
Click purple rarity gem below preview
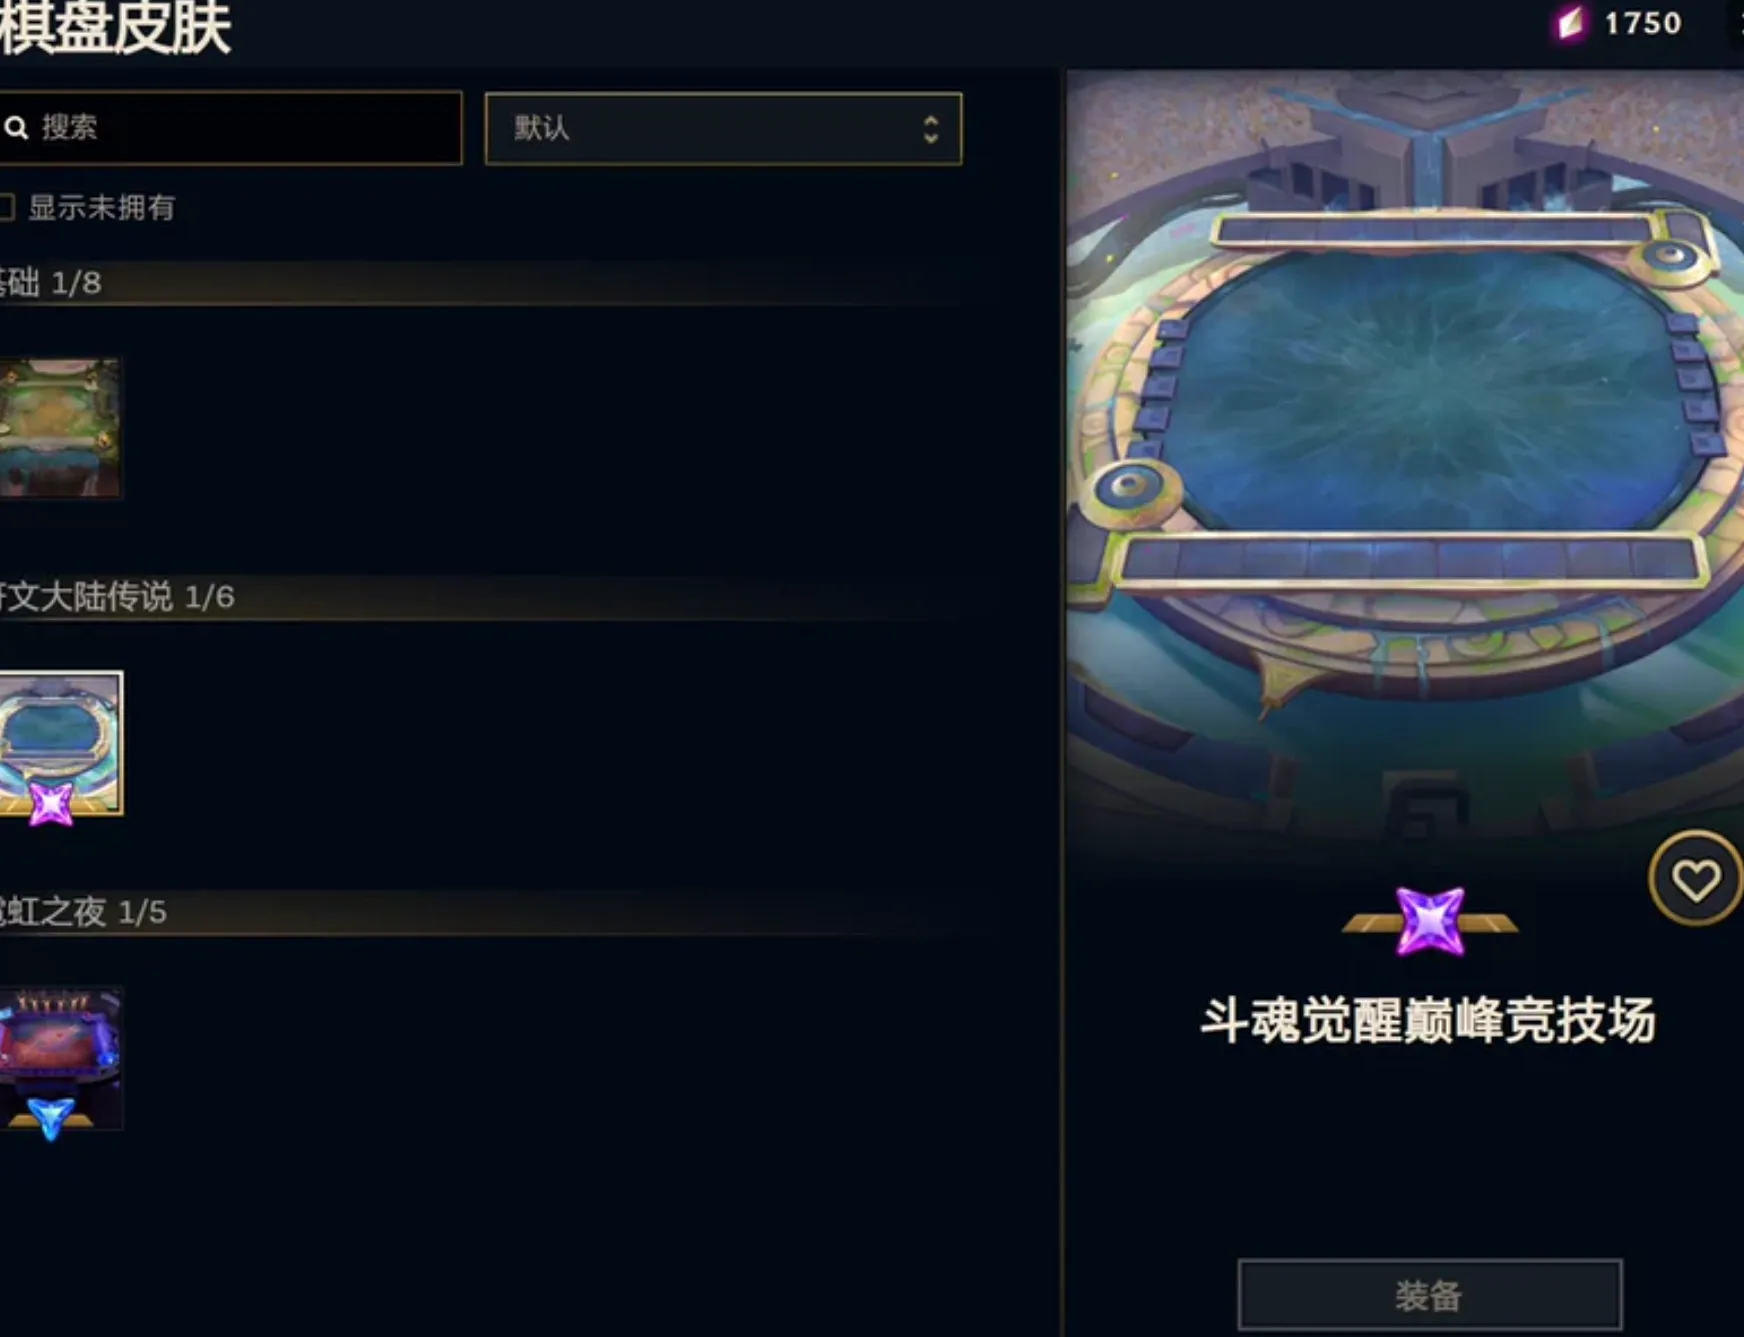[1430, 921]
